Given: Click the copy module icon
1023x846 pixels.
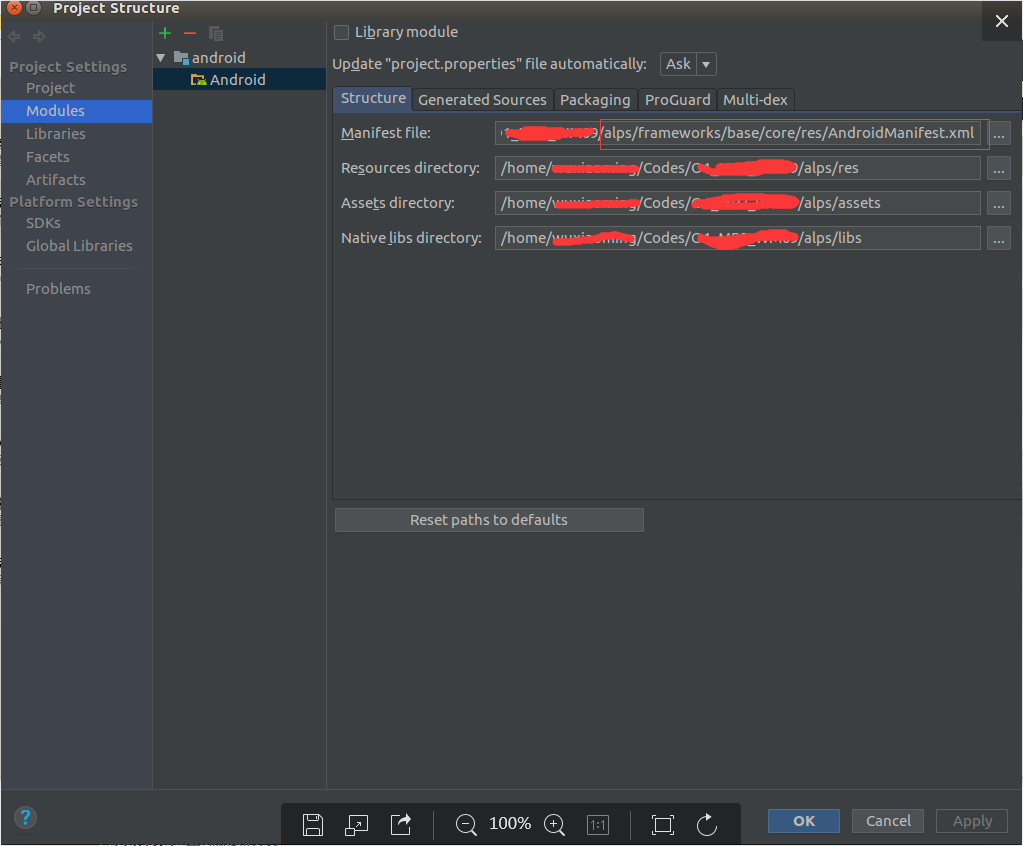Looking at the screenshot, I should coord(215,32).
